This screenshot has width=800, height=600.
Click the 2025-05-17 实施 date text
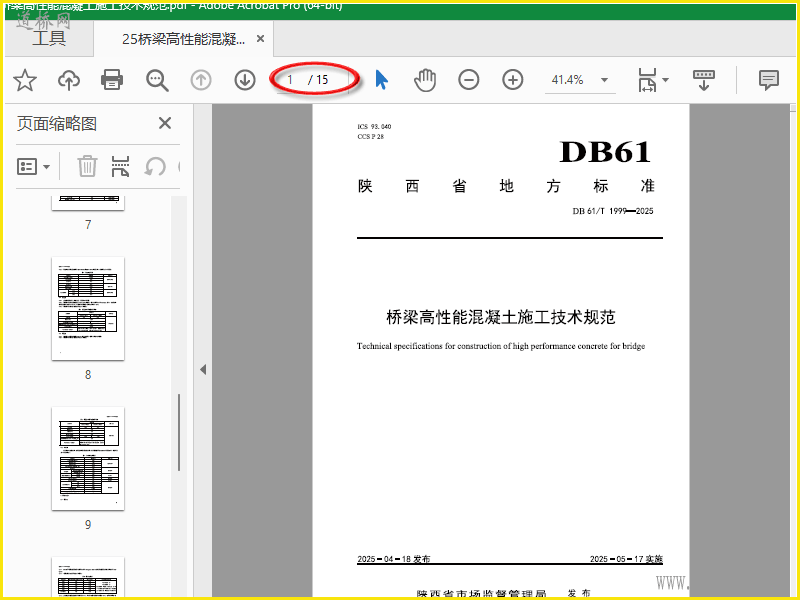click(x=626, y=559)
